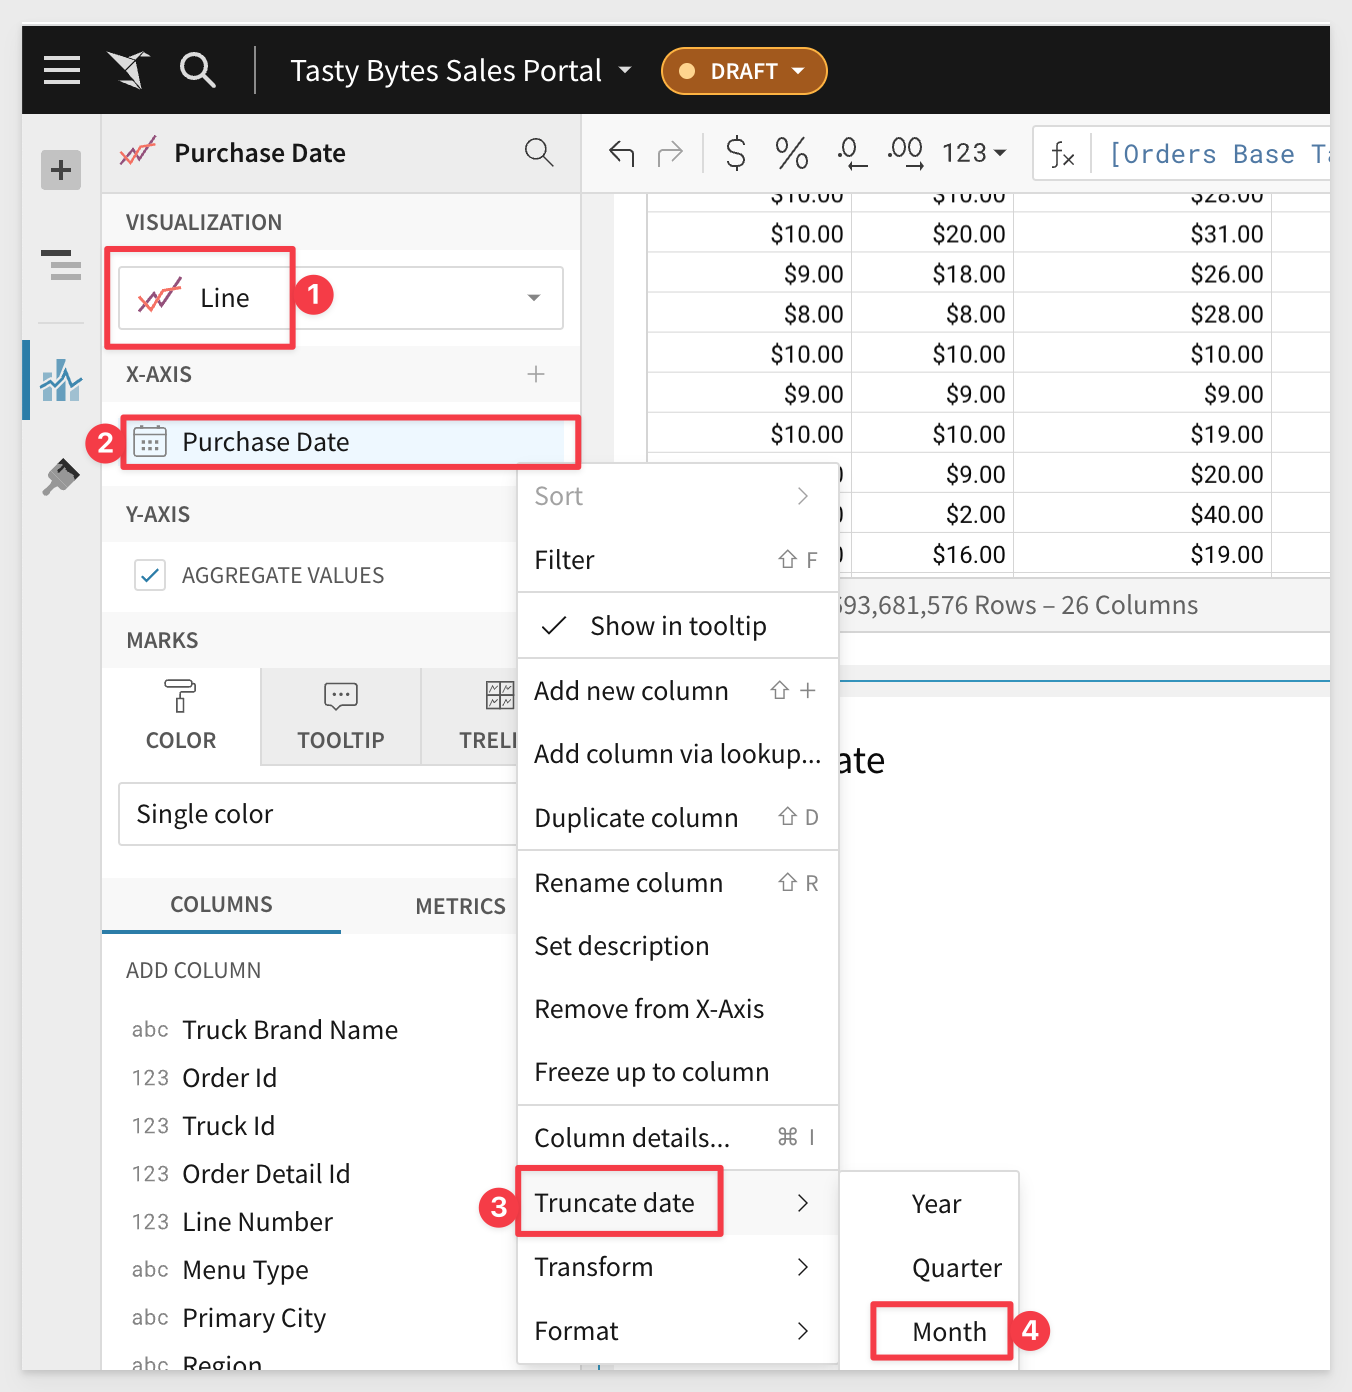The image size is (1352, 1392).
Task: Switch to the Metrics tab
Action: coord(460,906)
